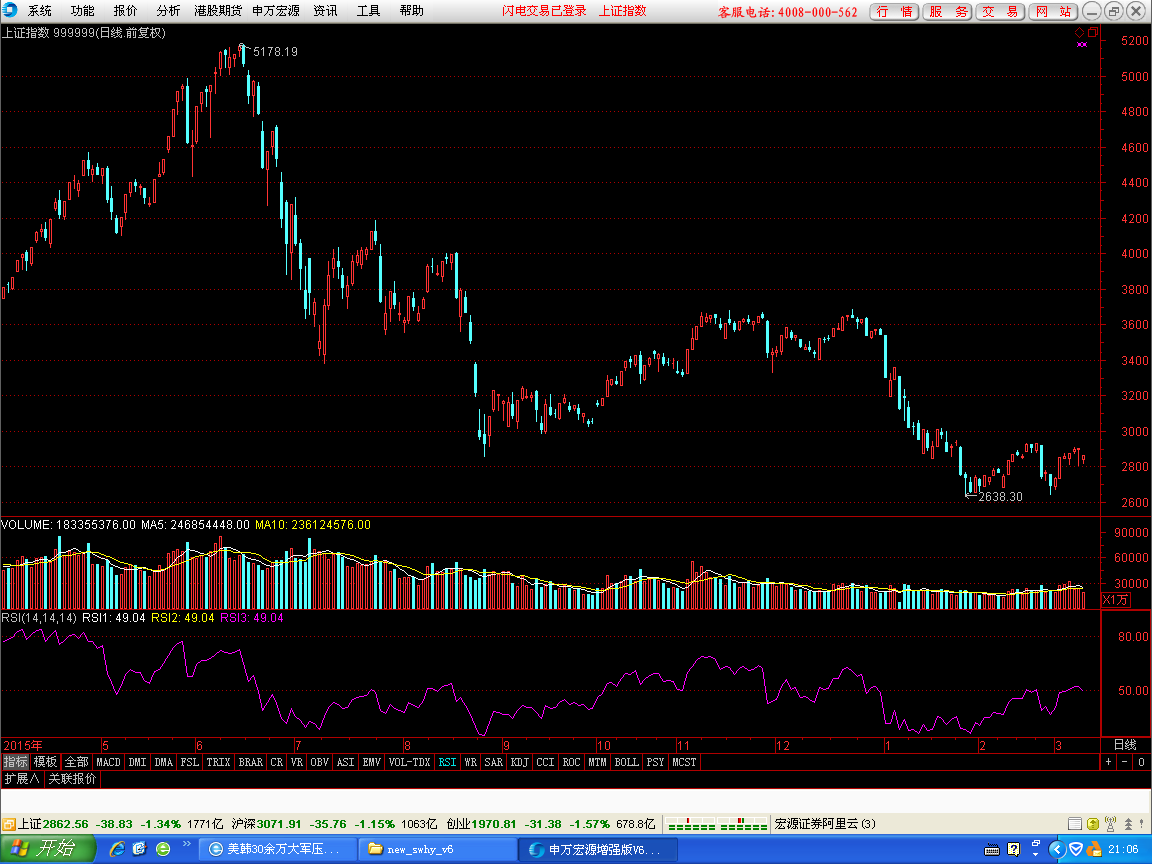Click the list-panel icon in status bar
1152x864 pixels.
point(1074,824)
